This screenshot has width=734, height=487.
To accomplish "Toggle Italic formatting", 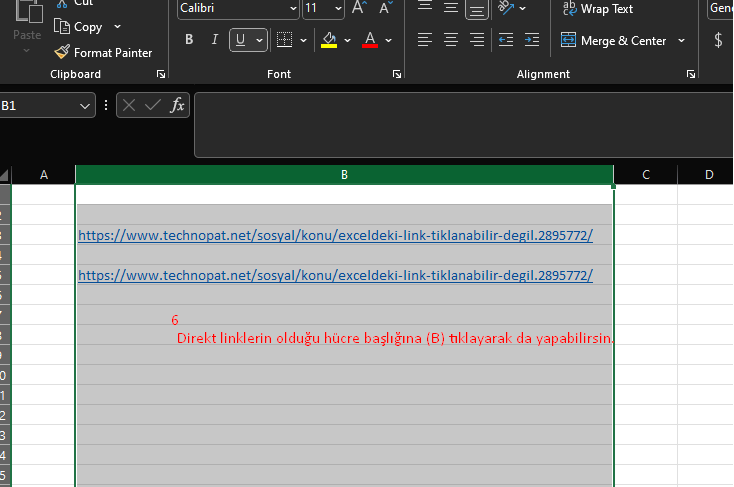I will click(215, 40).
